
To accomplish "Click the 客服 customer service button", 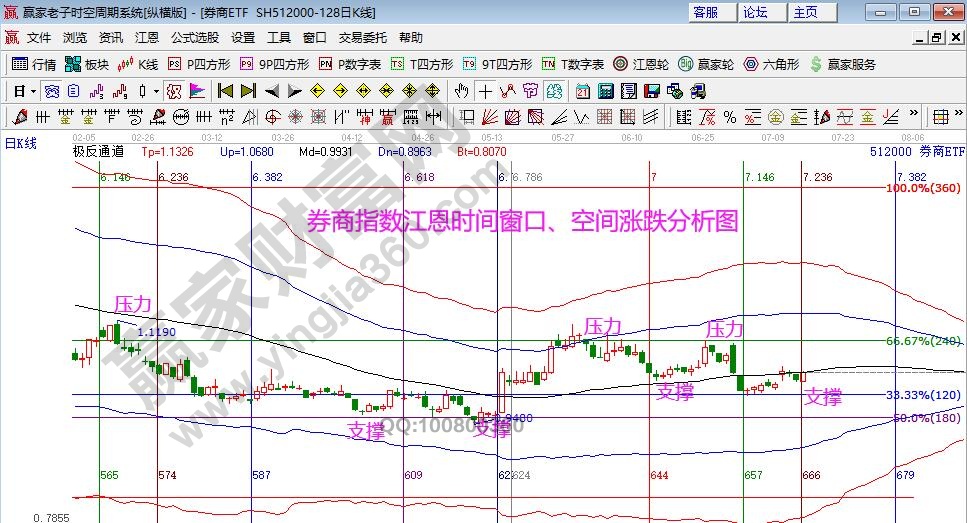I will click(705, 12).
